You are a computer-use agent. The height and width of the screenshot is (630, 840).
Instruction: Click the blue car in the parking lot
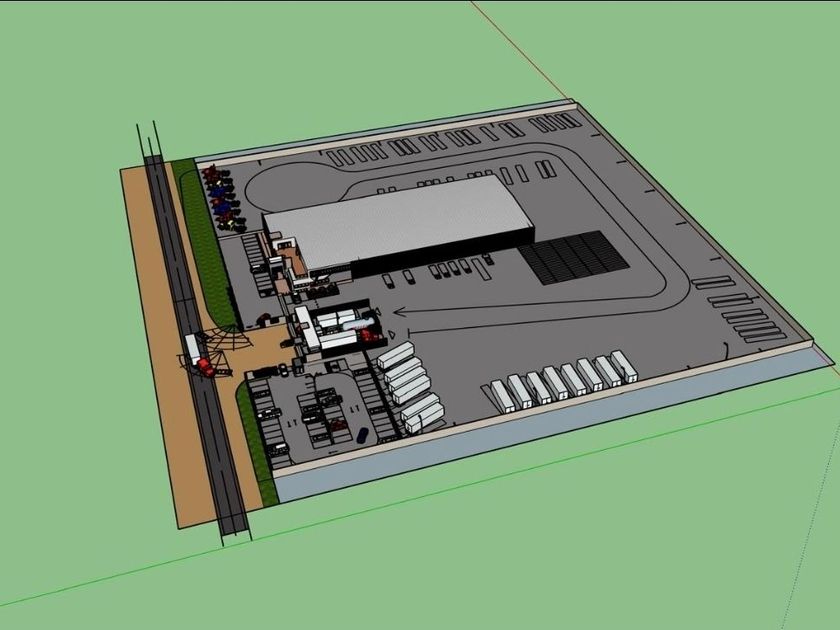363,434
